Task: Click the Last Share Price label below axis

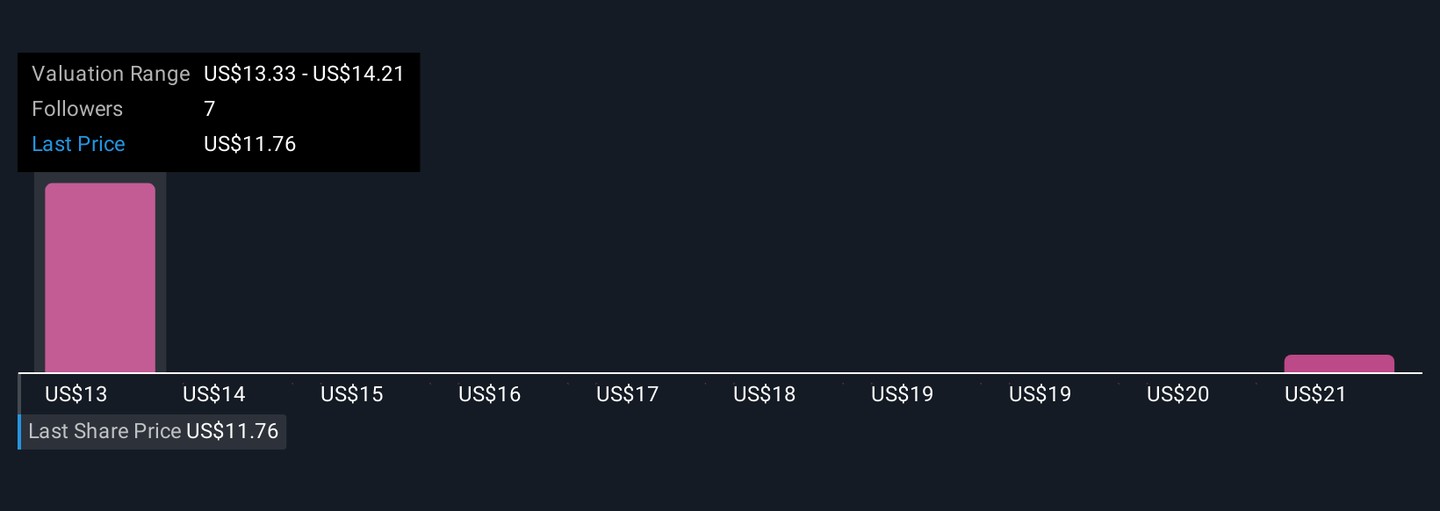Action: point(105,431)
